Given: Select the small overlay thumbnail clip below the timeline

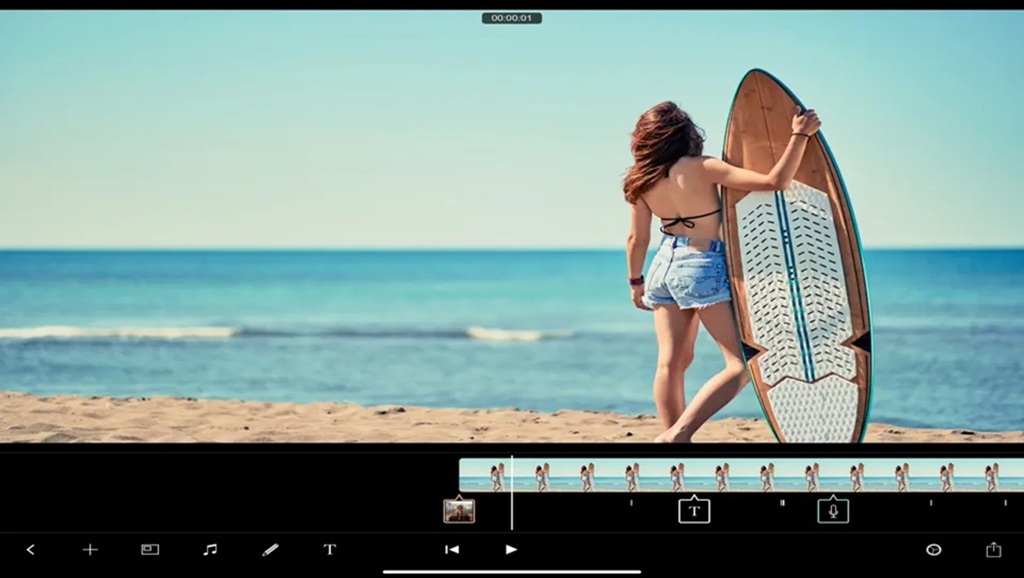Looking at the screenshot, I should [459, 511].
